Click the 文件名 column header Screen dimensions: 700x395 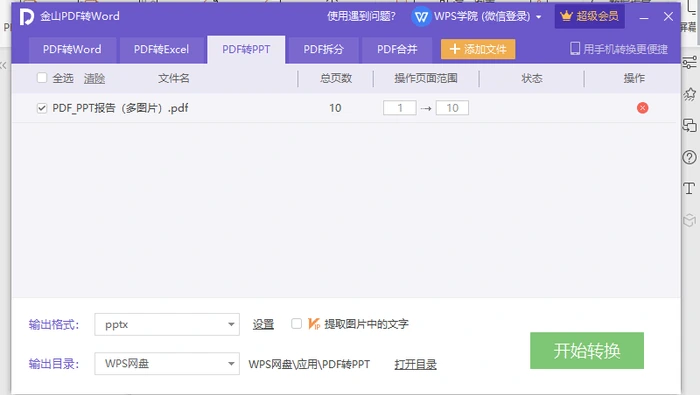174,79
